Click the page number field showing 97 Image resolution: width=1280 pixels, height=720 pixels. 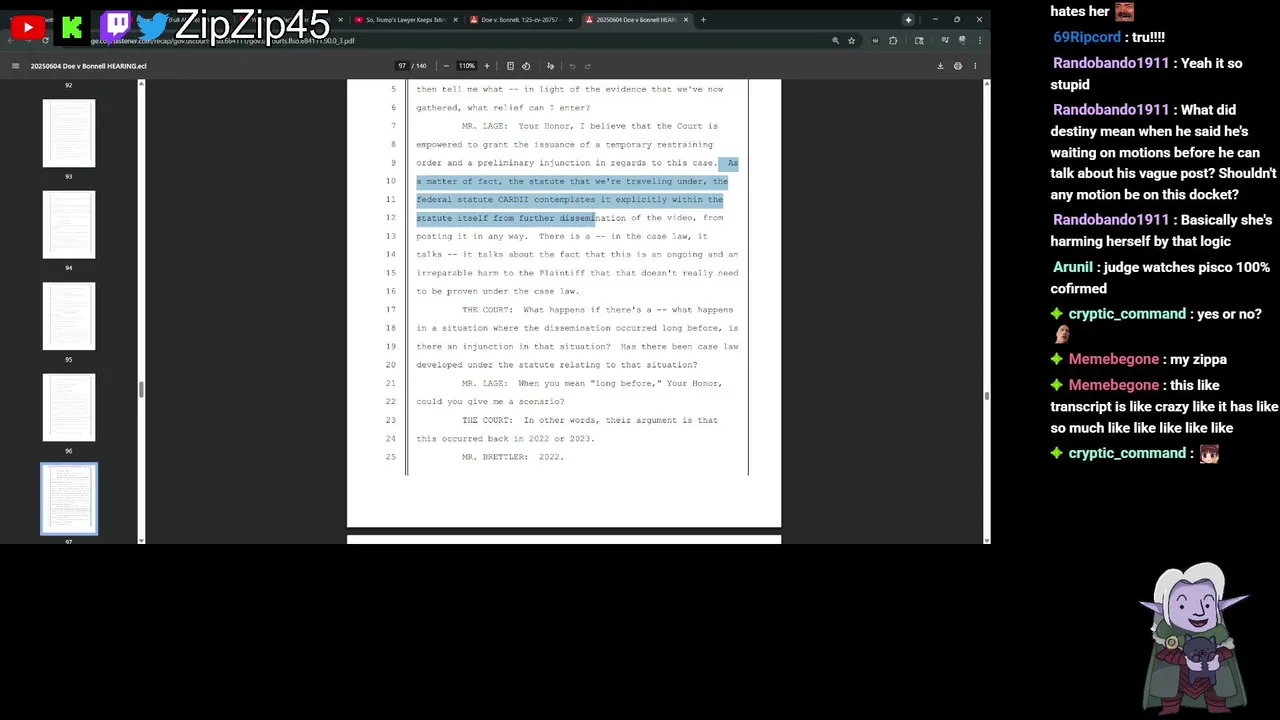click(x=402, y=66)
